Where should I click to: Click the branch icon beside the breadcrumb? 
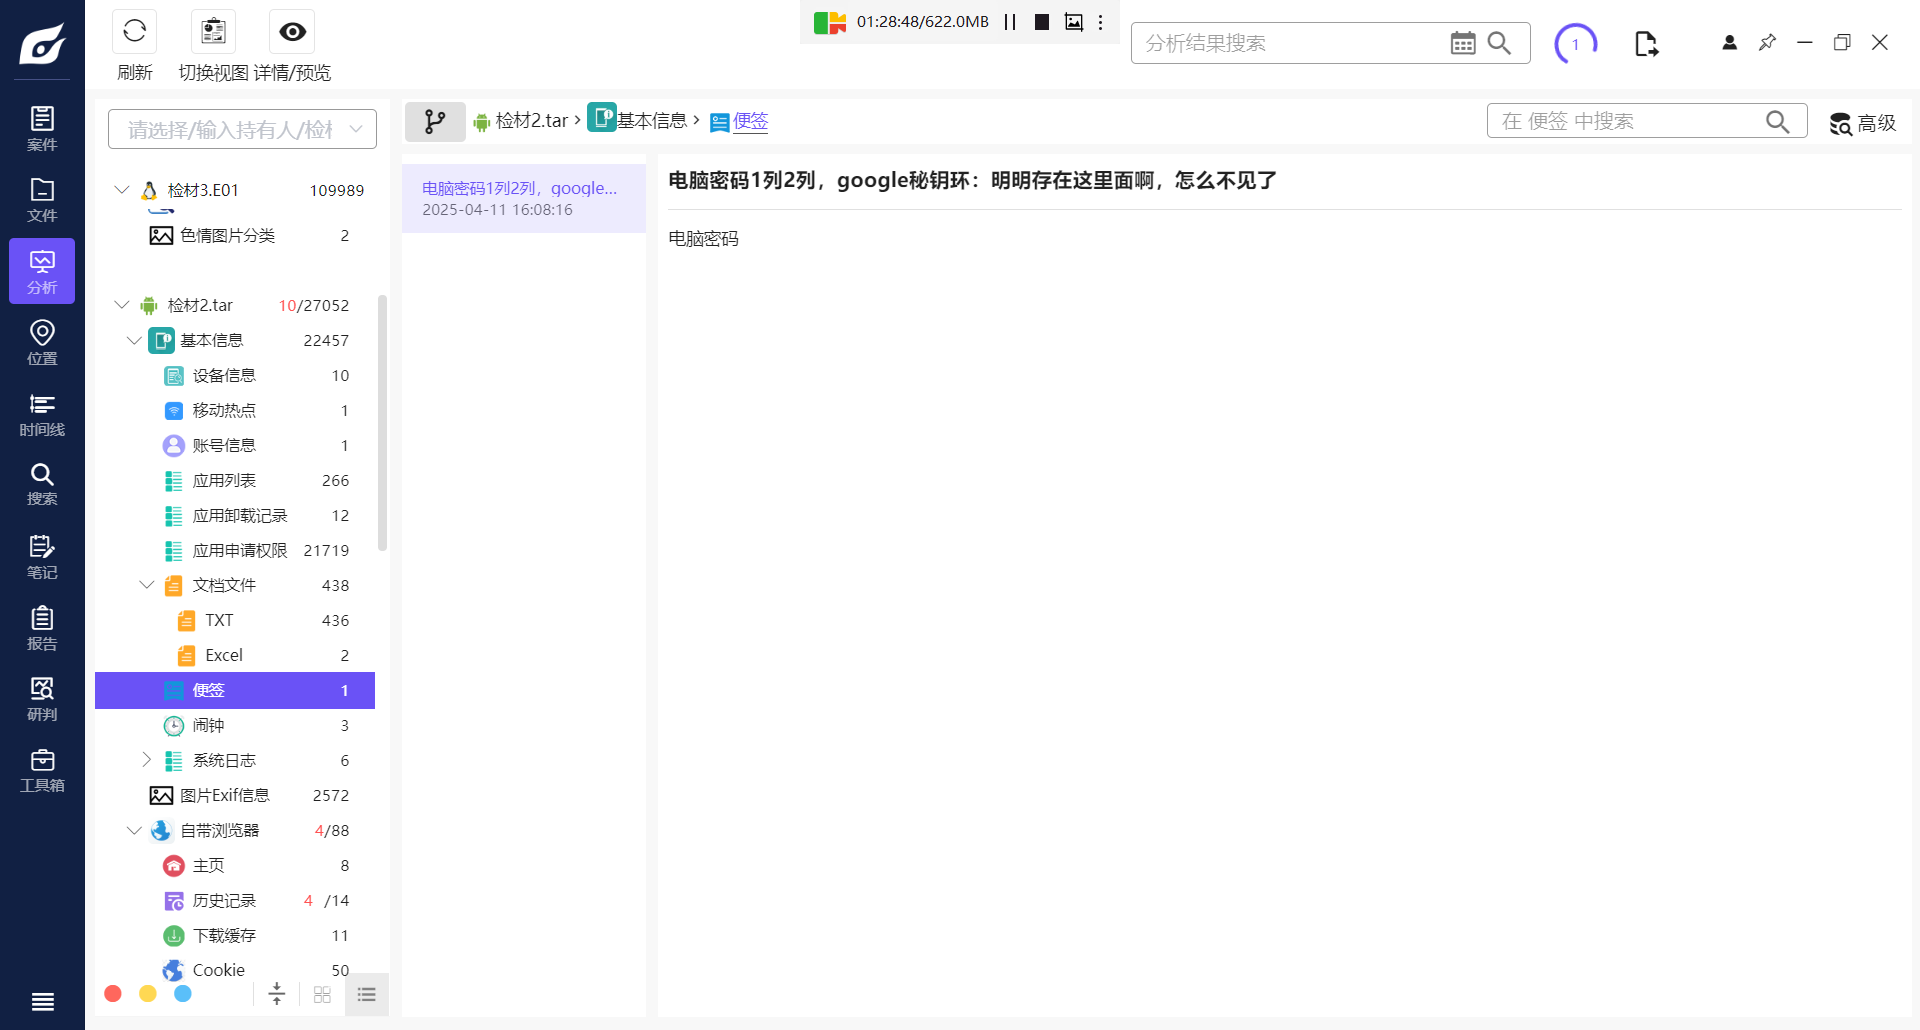click(435, 122)
